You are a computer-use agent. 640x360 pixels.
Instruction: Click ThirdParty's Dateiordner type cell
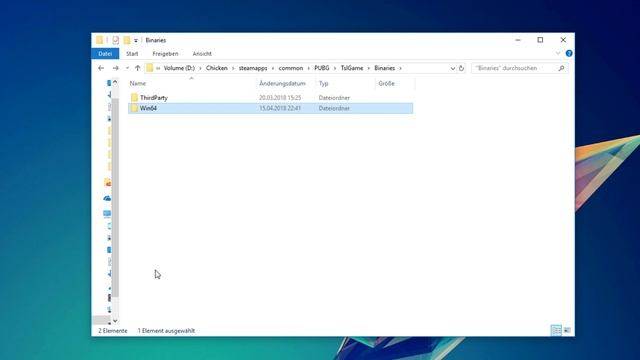tap(334, 98)
